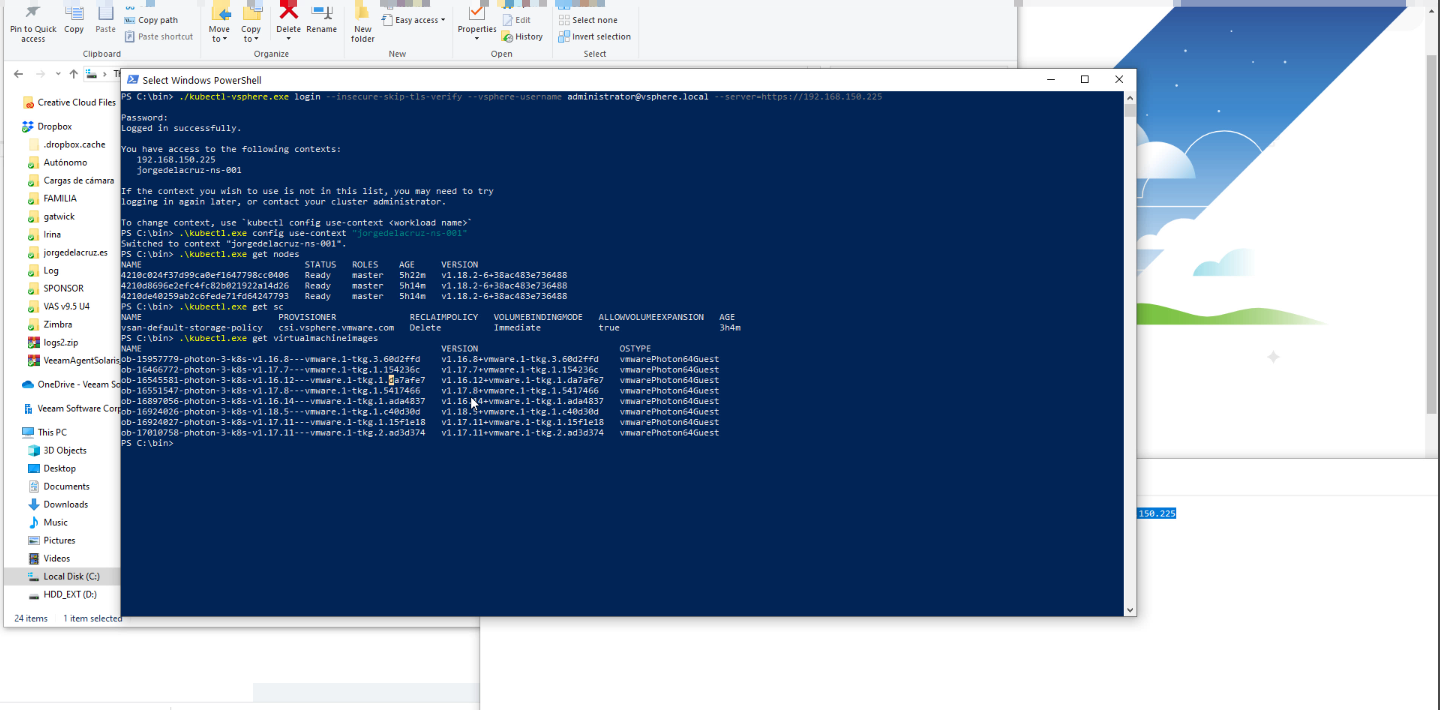Click 'ob-15957779-photon-3-k8s-v1.16.8' row in terminal
Viewport: 1440px width, 710px height.
click(x=420, y=359)
